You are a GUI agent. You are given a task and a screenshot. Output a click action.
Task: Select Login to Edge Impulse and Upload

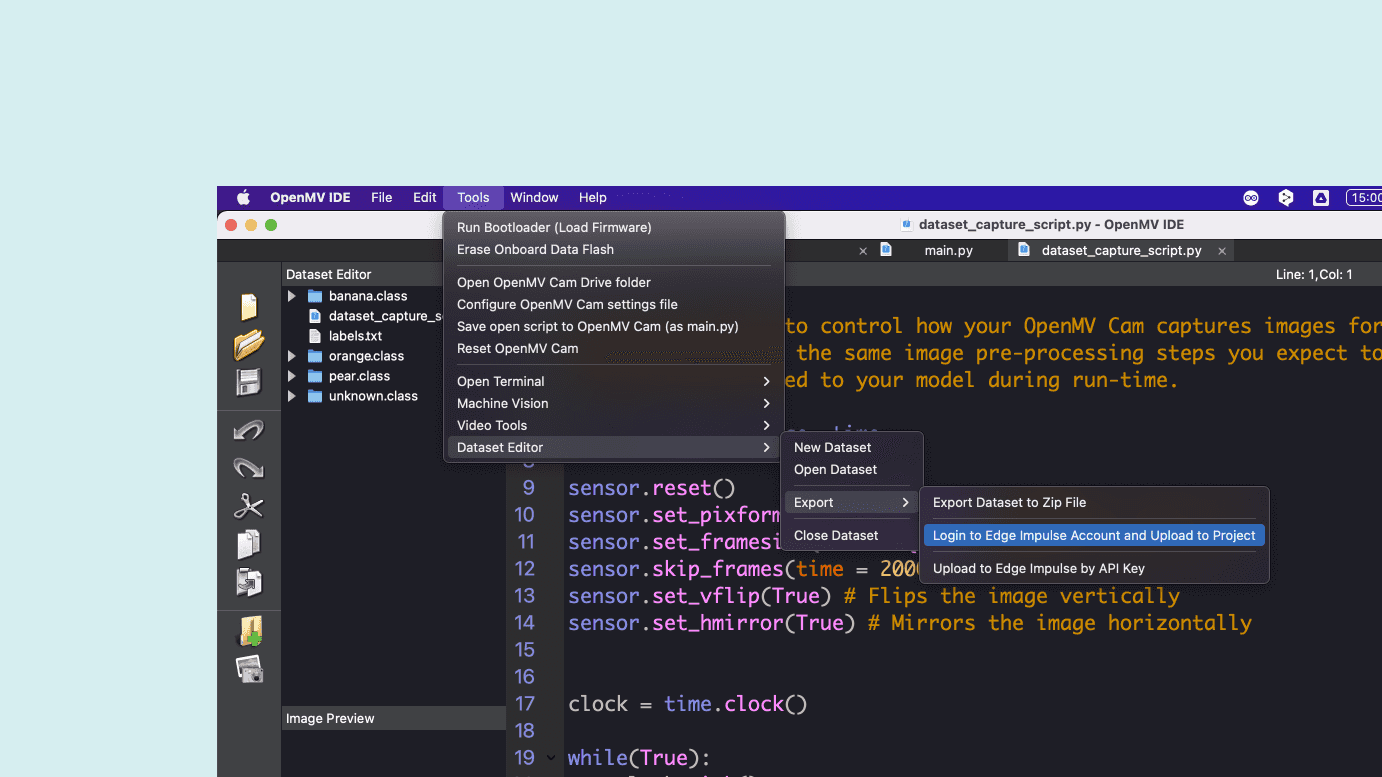(x=1093, y=536)
